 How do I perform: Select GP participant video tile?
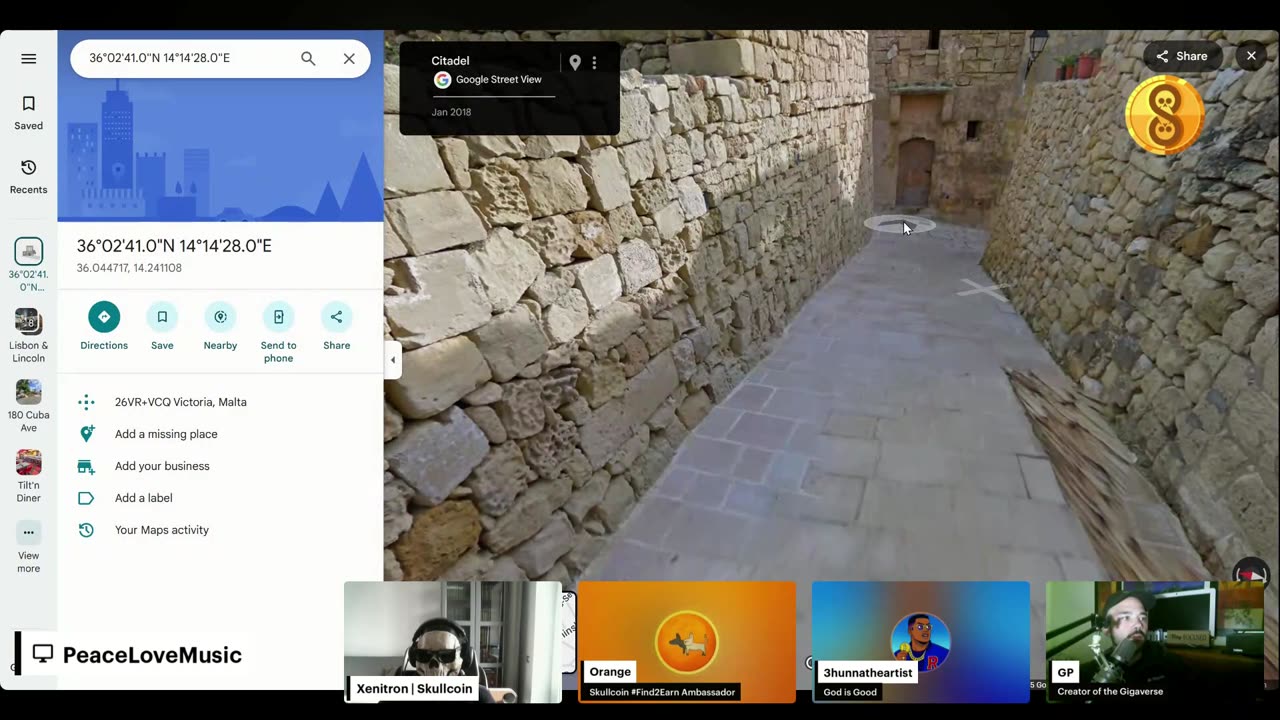click(1155, 641)
